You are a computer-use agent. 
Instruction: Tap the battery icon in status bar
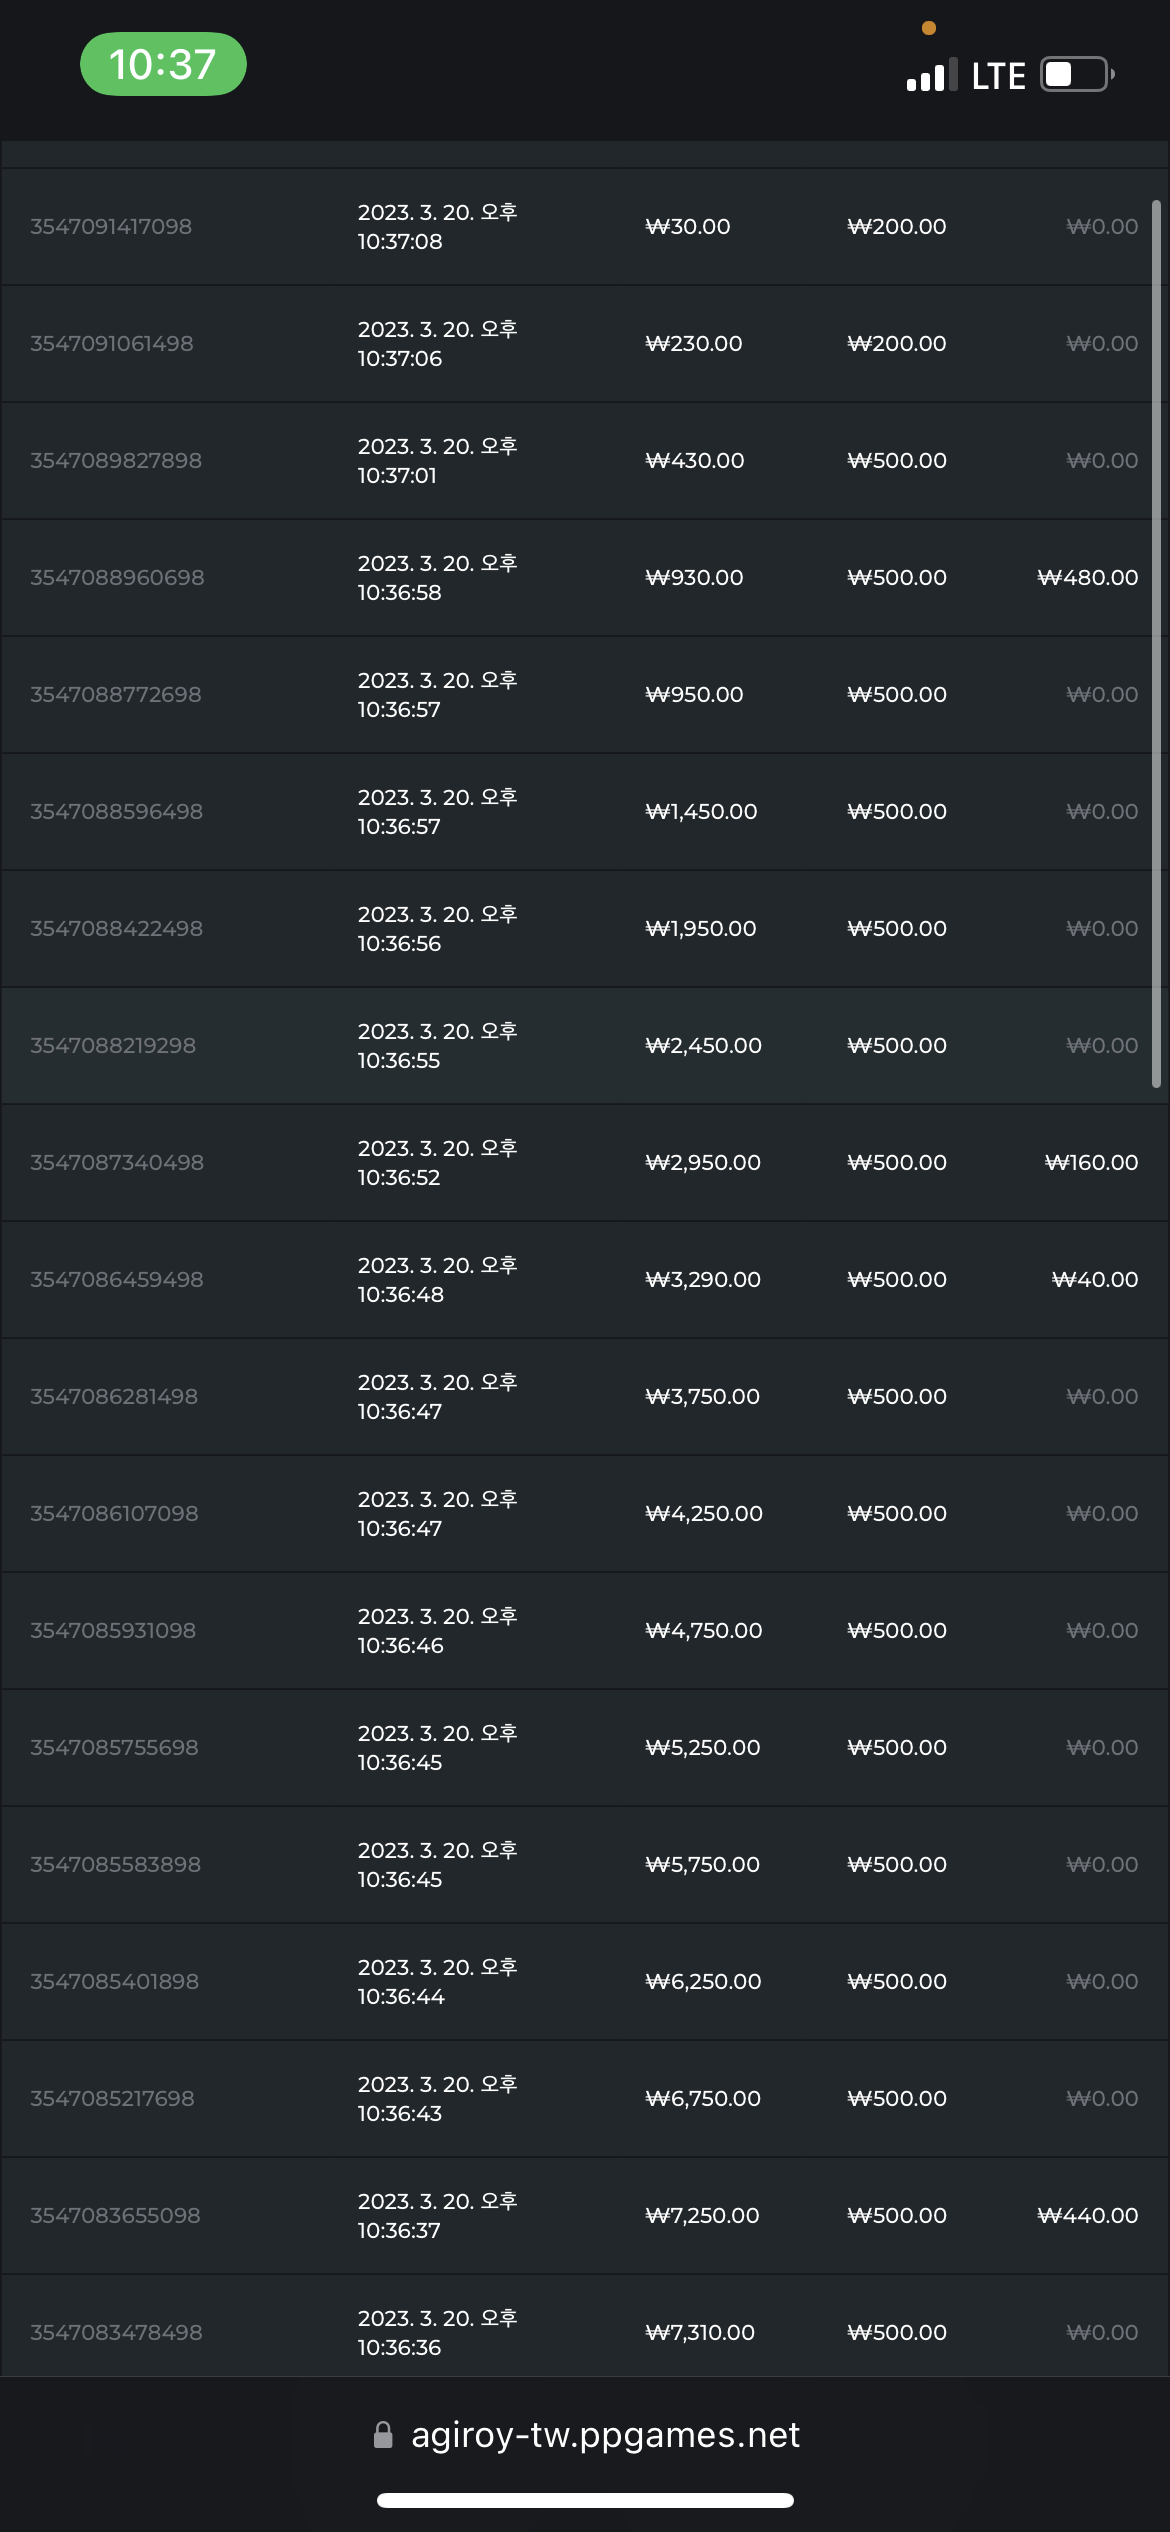1077,74
